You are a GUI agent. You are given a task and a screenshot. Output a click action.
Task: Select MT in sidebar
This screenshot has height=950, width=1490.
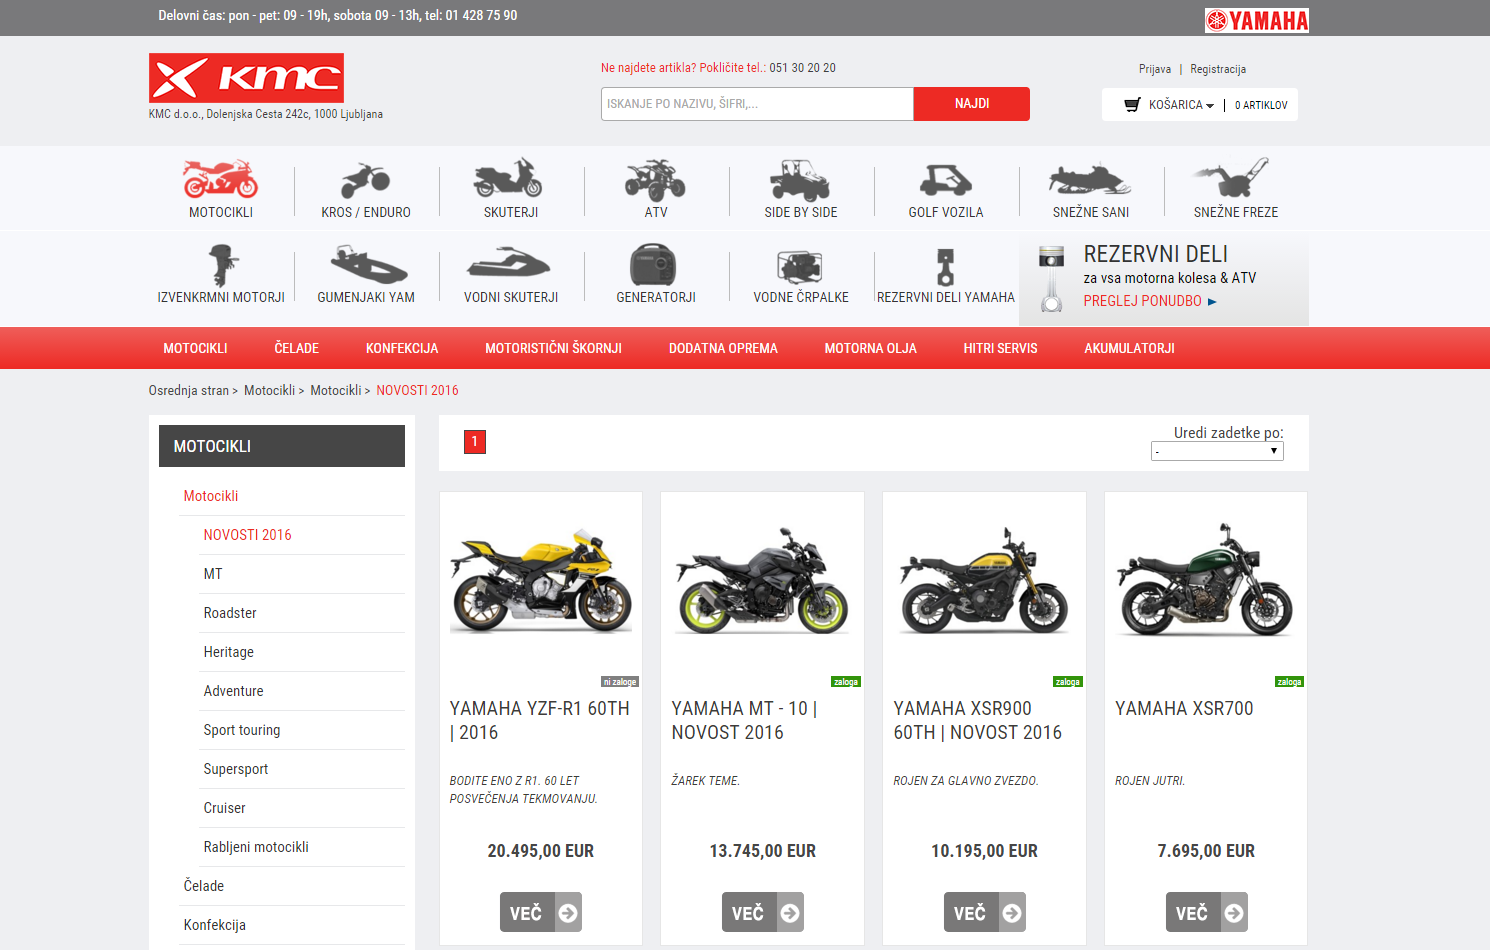point(213,574)
